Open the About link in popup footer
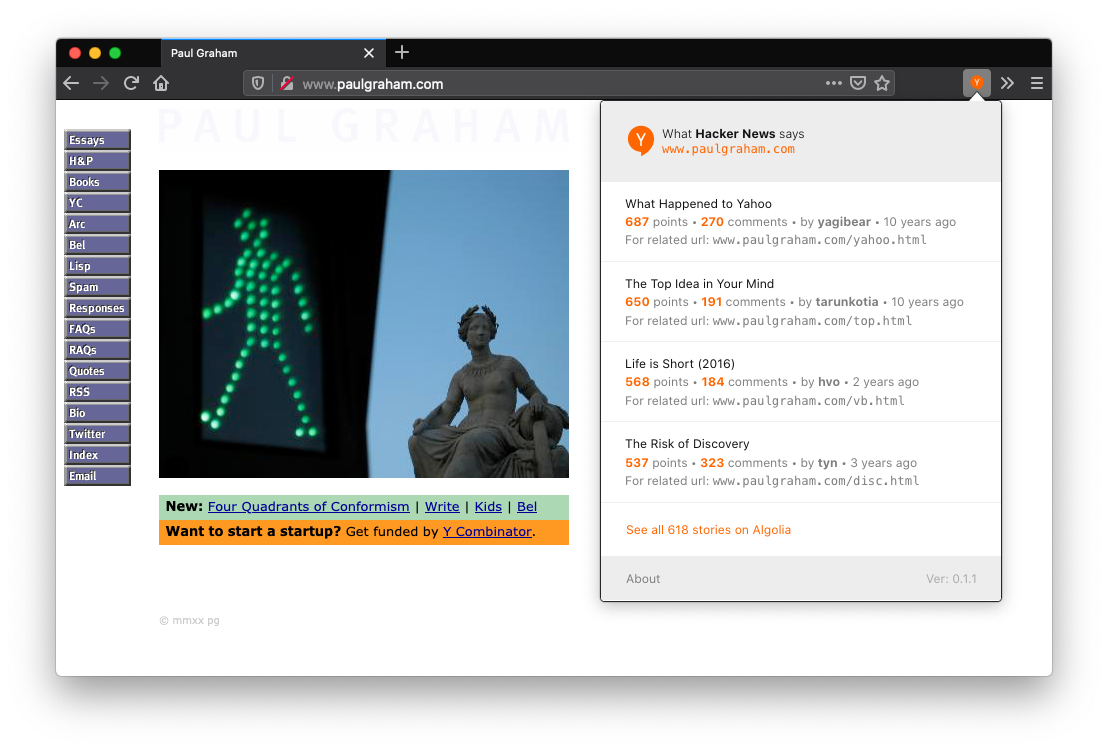The image size is (1108, 750). click(643, 579)
